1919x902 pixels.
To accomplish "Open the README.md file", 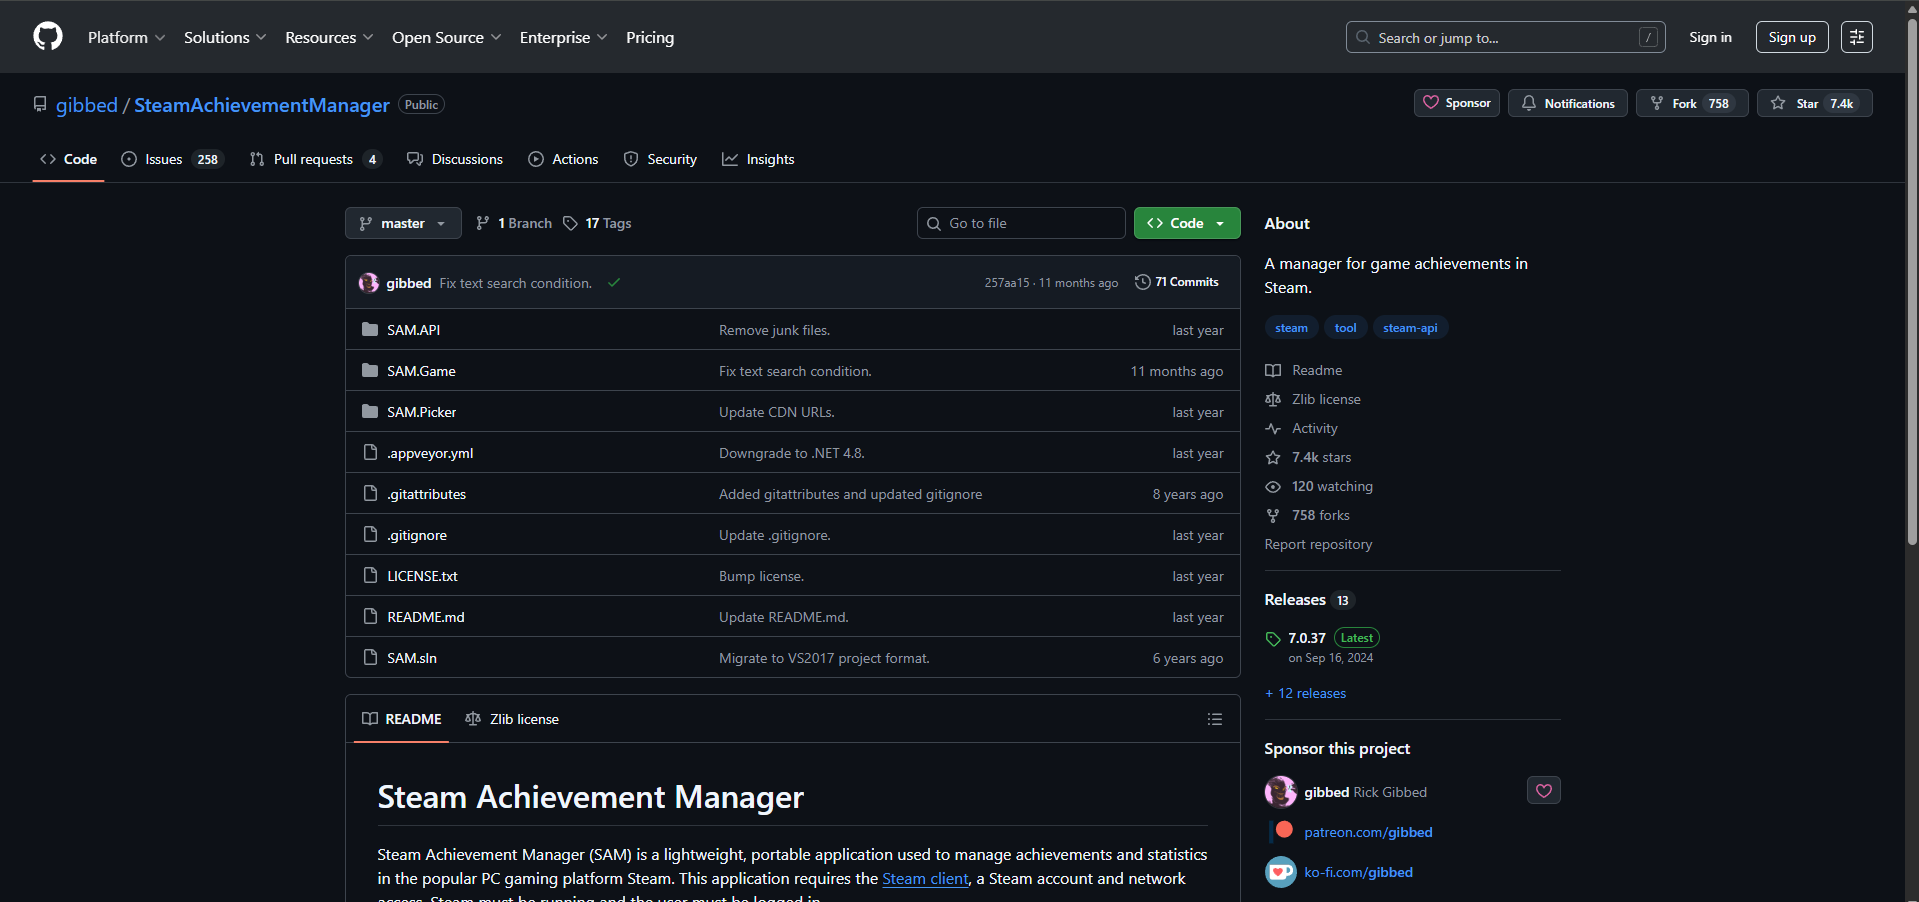I will pyautogui.click(x=426, y=617).
